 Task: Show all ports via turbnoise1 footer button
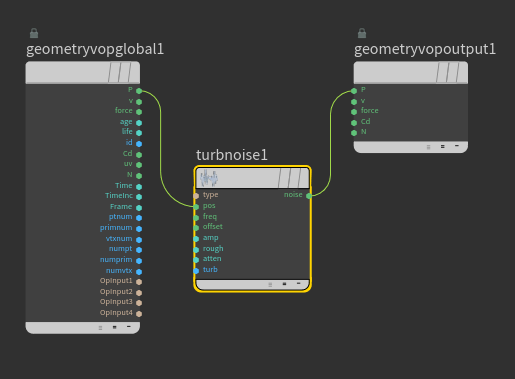click(270, 284)
